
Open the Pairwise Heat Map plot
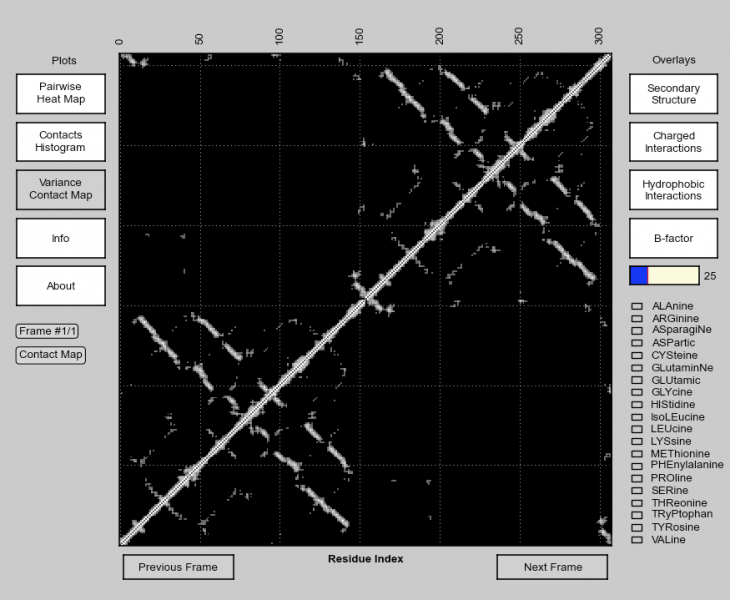[61, 93]
